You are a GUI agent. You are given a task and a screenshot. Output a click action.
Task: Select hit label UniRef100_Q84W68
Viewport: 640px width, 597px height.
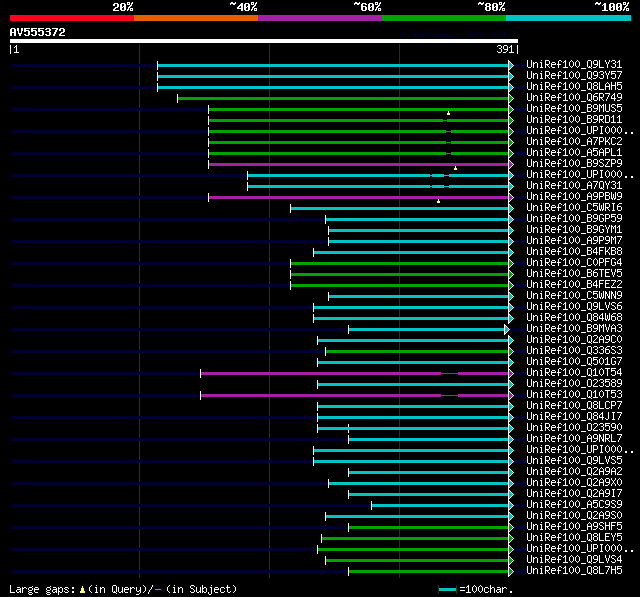click(574, 318)
